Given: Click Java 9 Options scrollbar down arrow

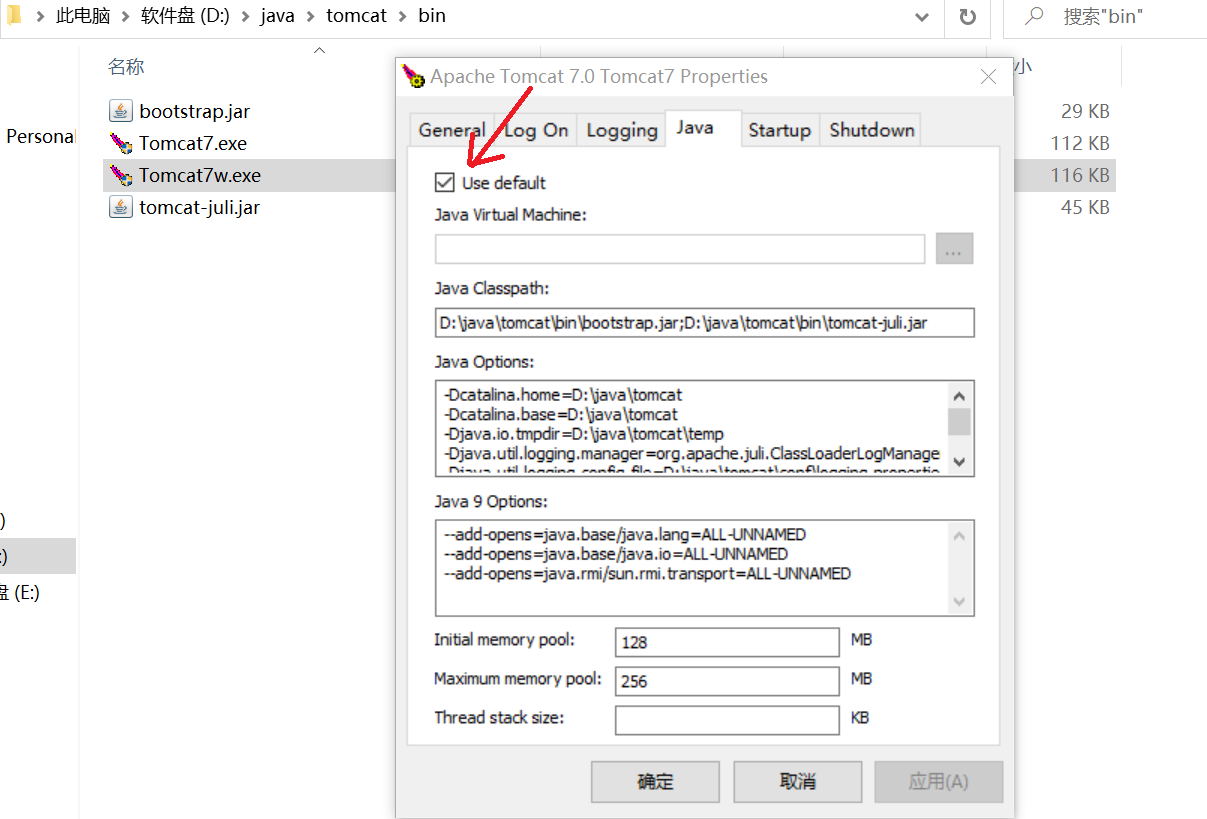Looking at the screenshot, I should [959, 602].
